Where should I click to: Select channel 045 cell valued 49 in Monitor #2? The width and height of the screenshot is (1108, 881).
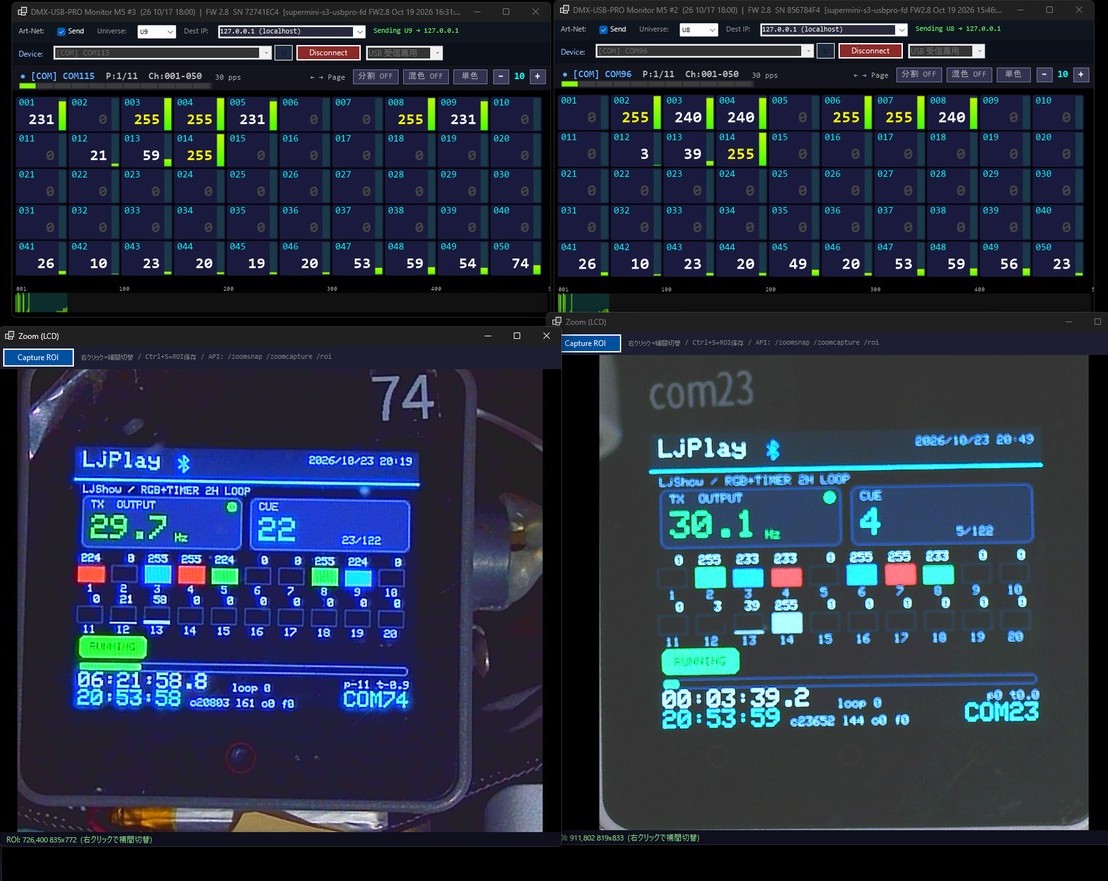[794, 258]
